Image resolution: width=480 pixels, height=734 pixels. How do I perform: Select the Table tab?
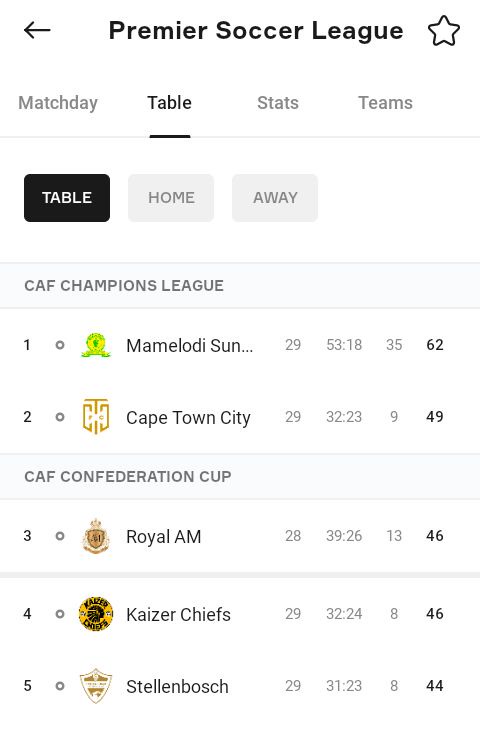[x=170, y=103]
